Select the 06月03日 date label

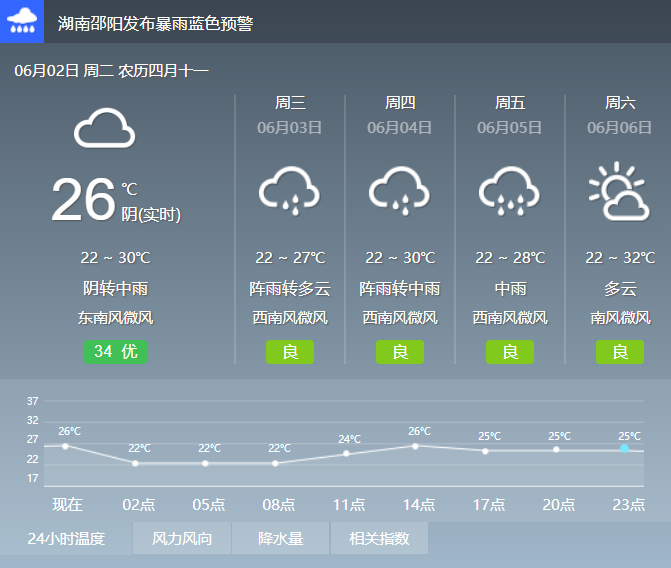click(x=290, y=128)
